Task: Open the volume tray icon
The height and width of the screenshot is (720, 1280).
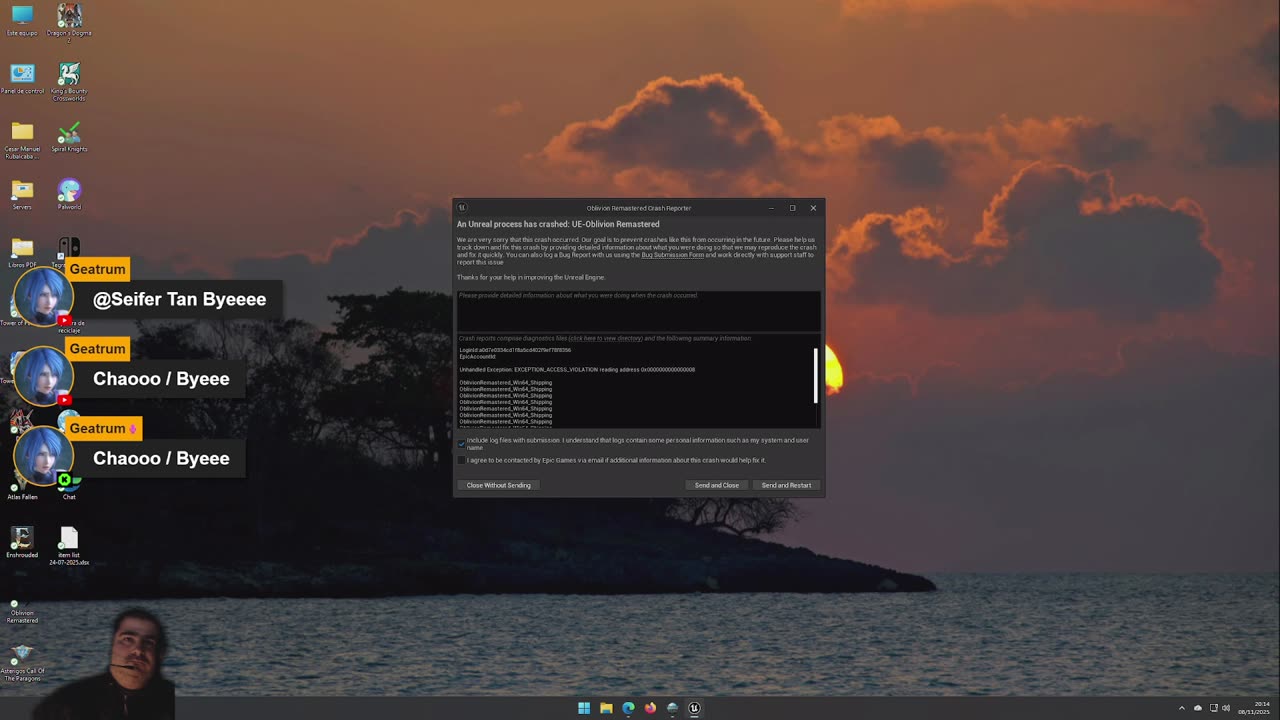Action: 1227,708
